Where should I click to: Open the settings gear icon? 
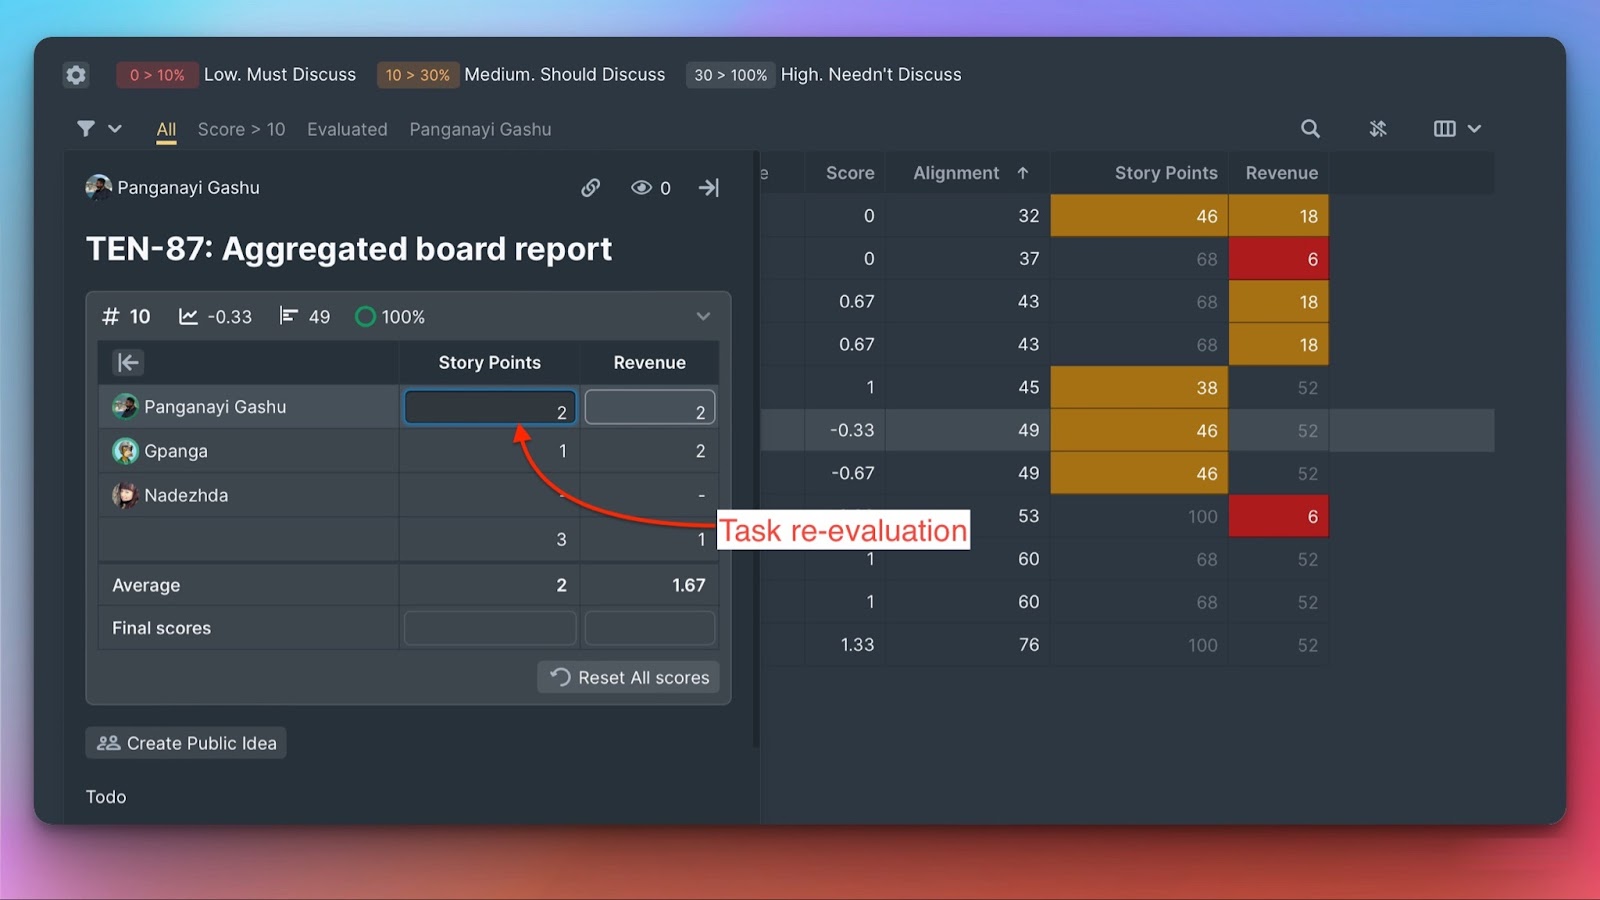tap(76, 75)
